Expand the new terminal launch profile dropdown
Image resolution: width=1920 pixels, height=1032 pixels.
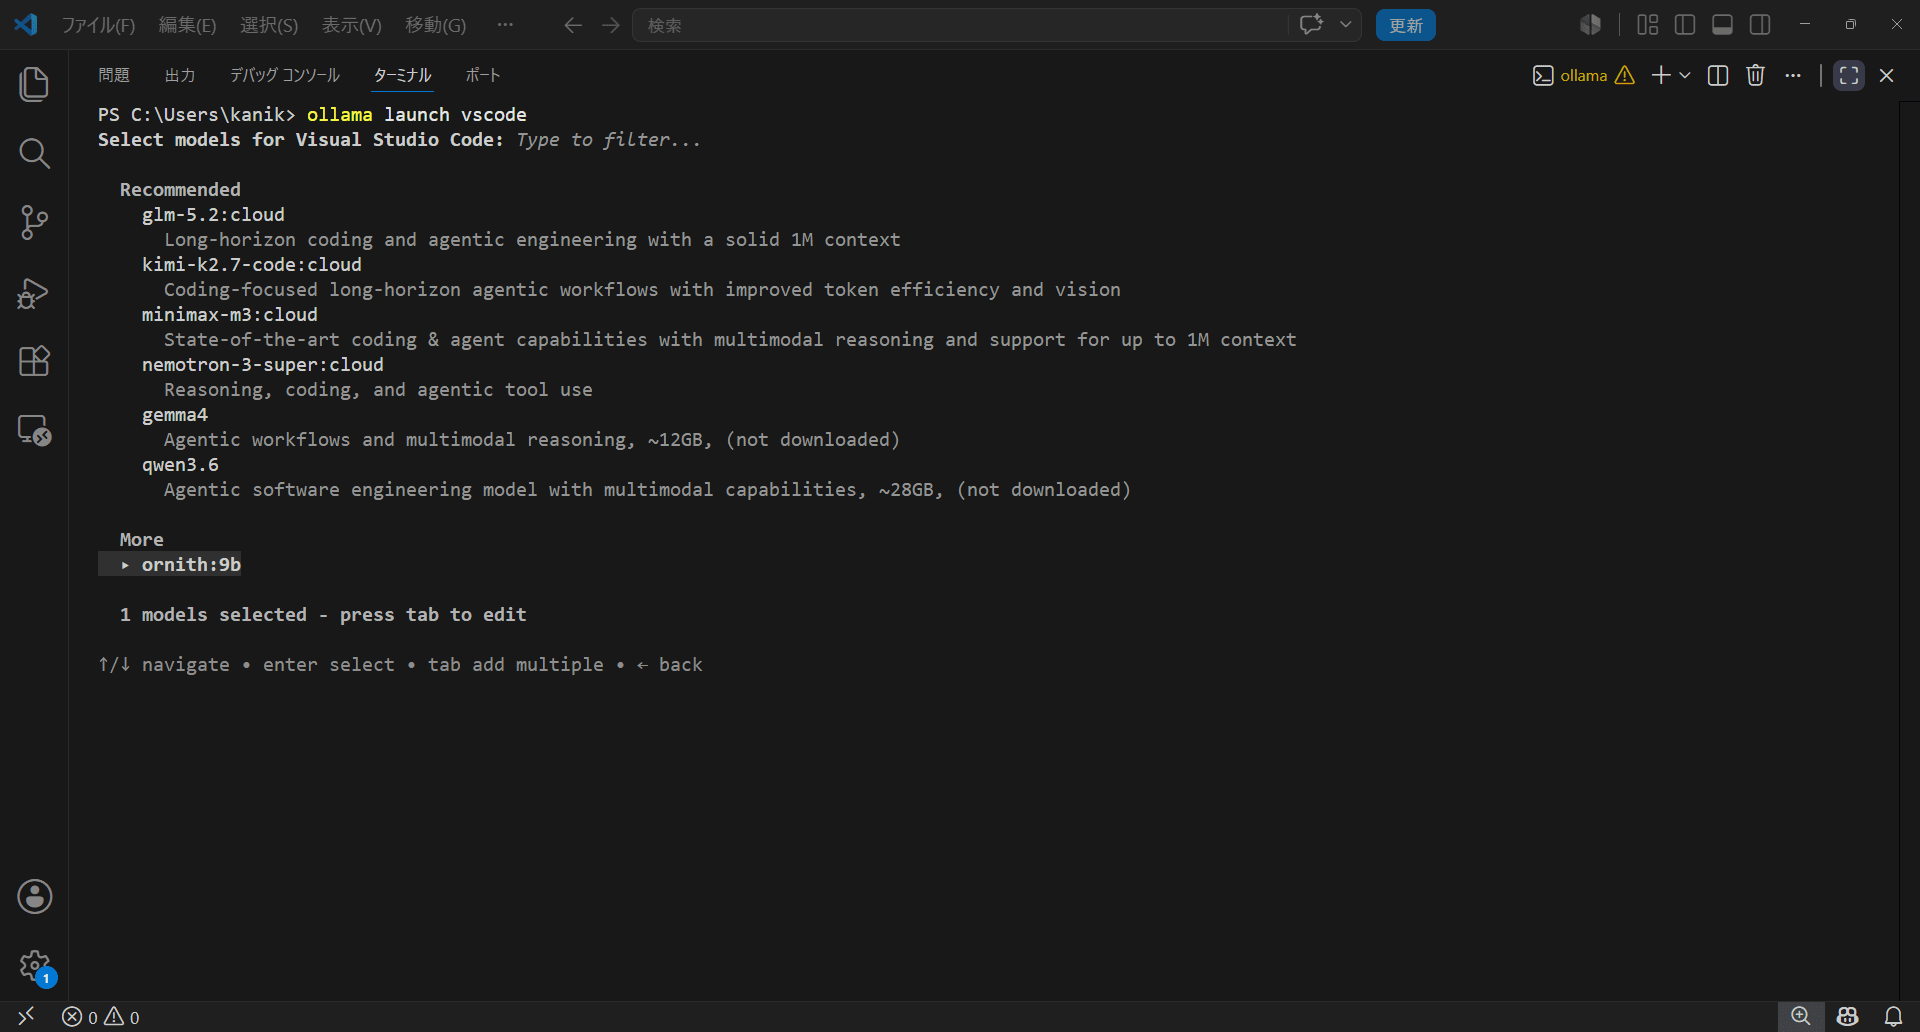click(x=1686, y=76)
